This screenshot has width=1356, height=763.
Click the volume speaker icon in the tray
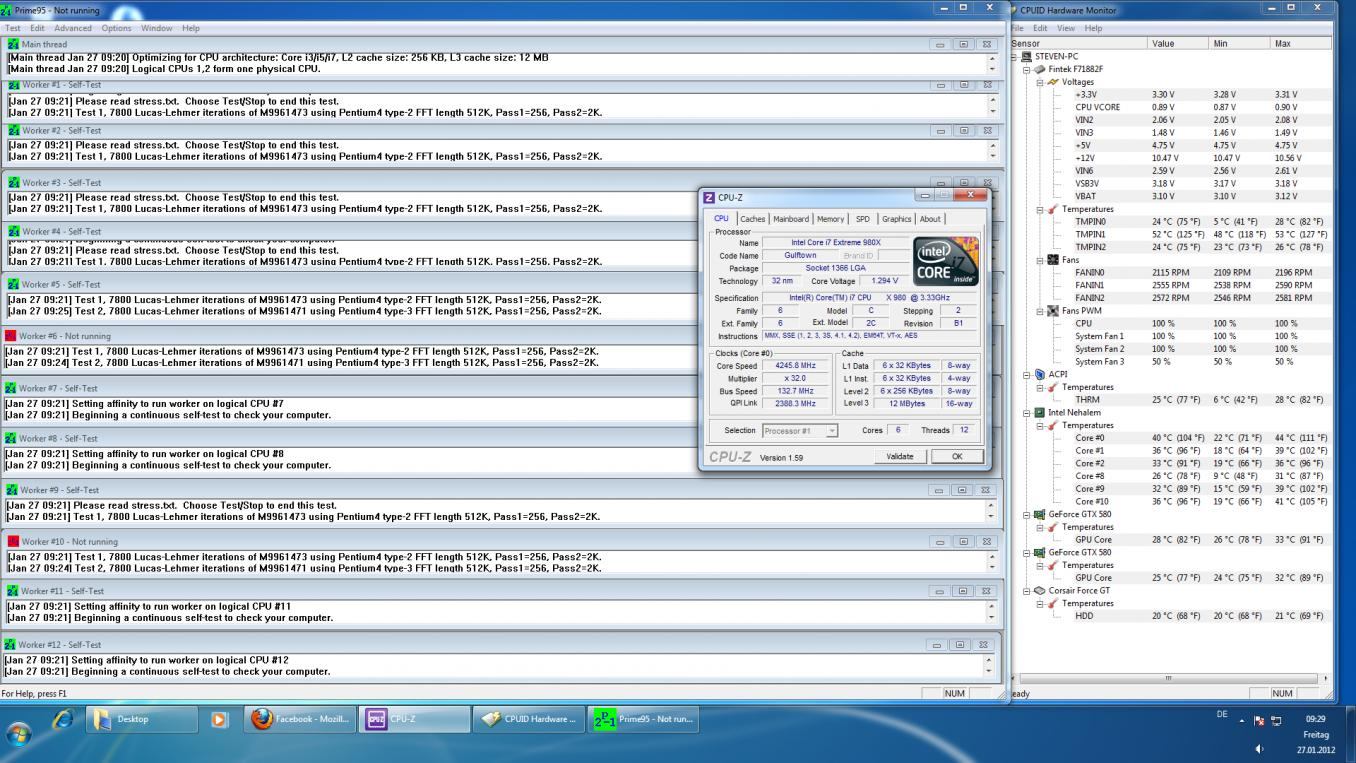[1258, 748]
